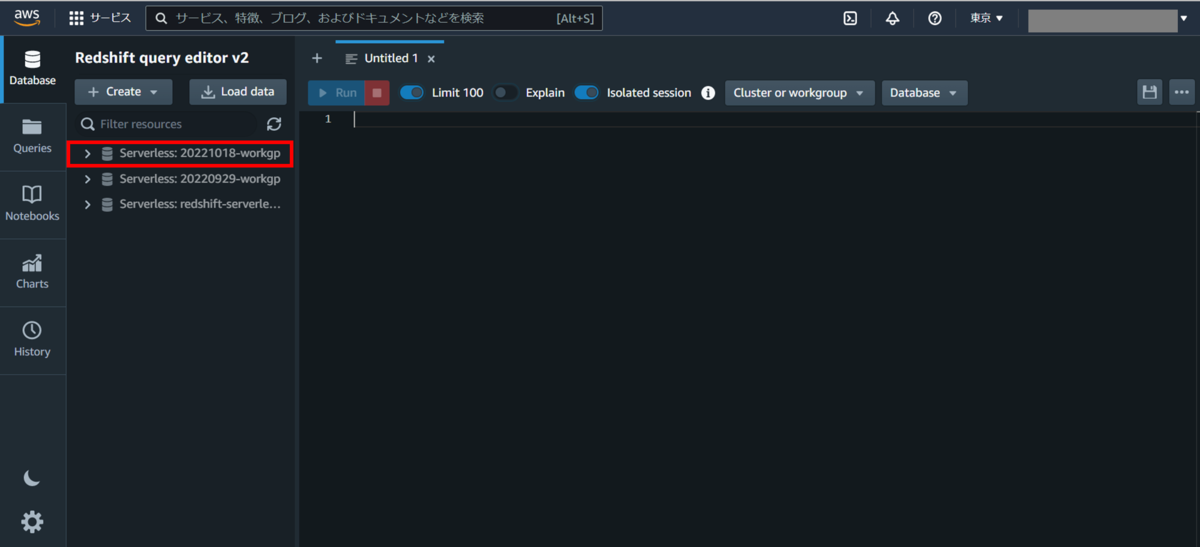
Task: Toggle the Explain switch
Action: pyautogui.click(x=506, y=93)
